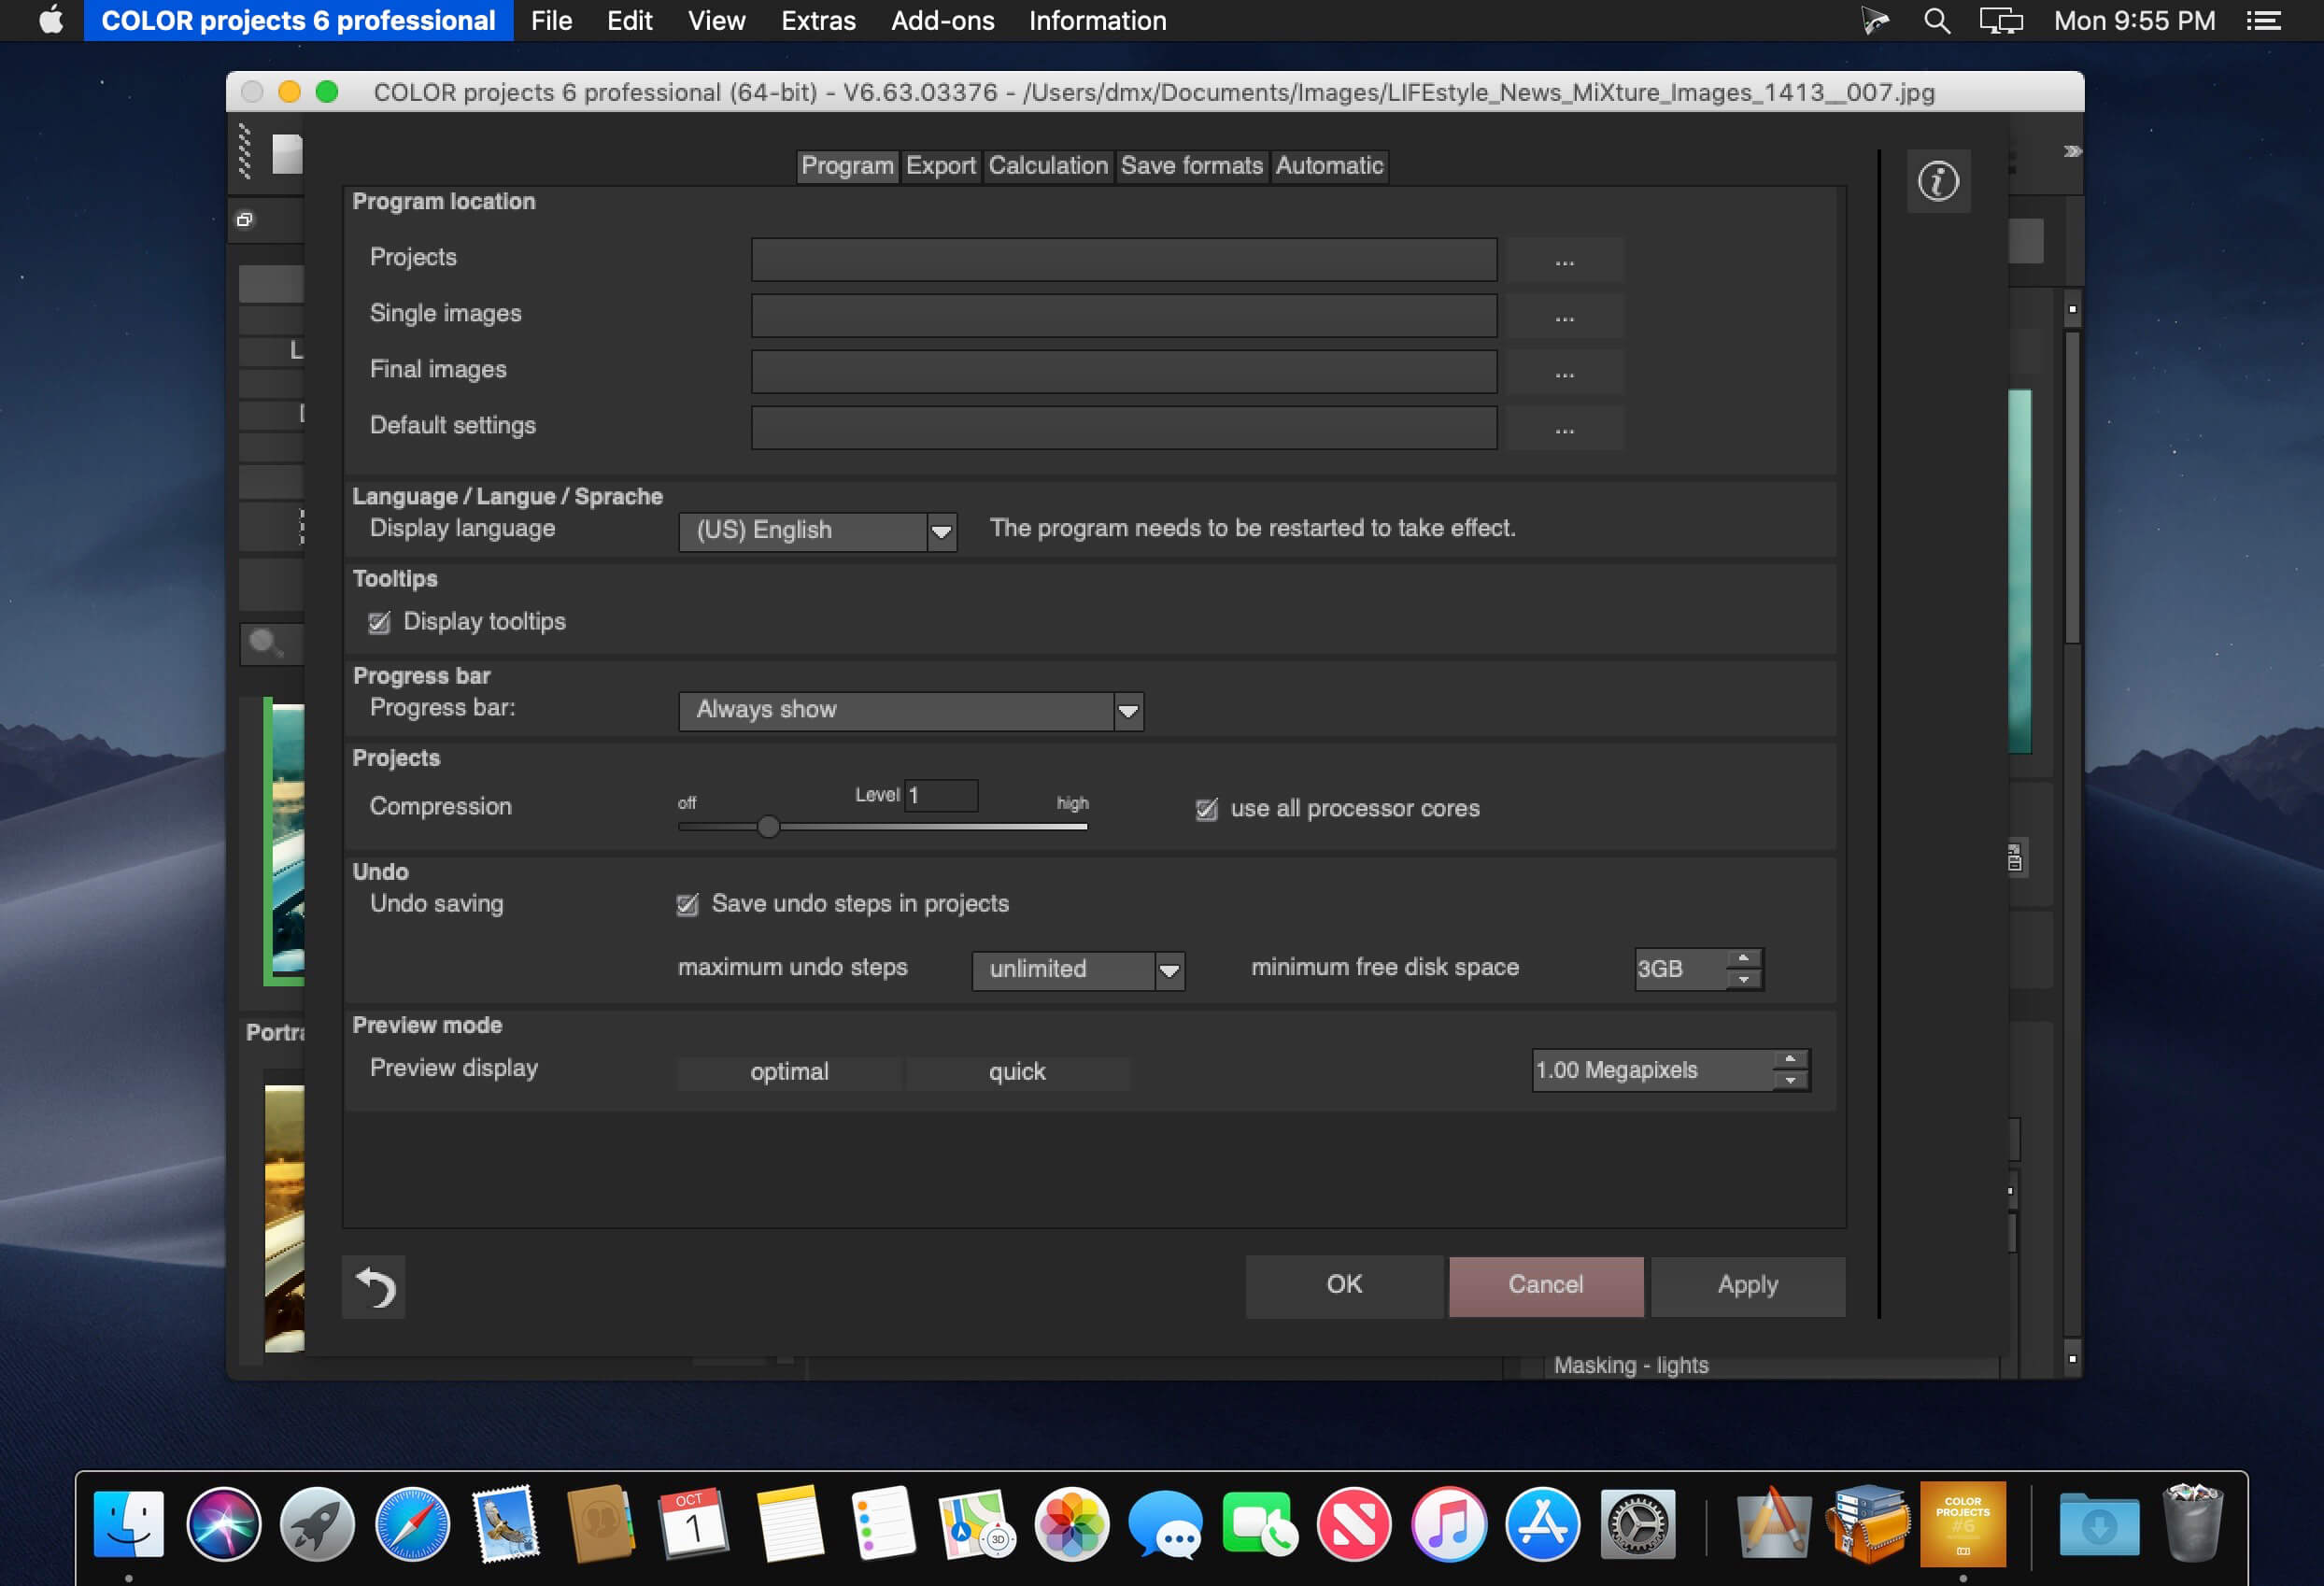Open Finder from the dock

[x=129, y=1524]
